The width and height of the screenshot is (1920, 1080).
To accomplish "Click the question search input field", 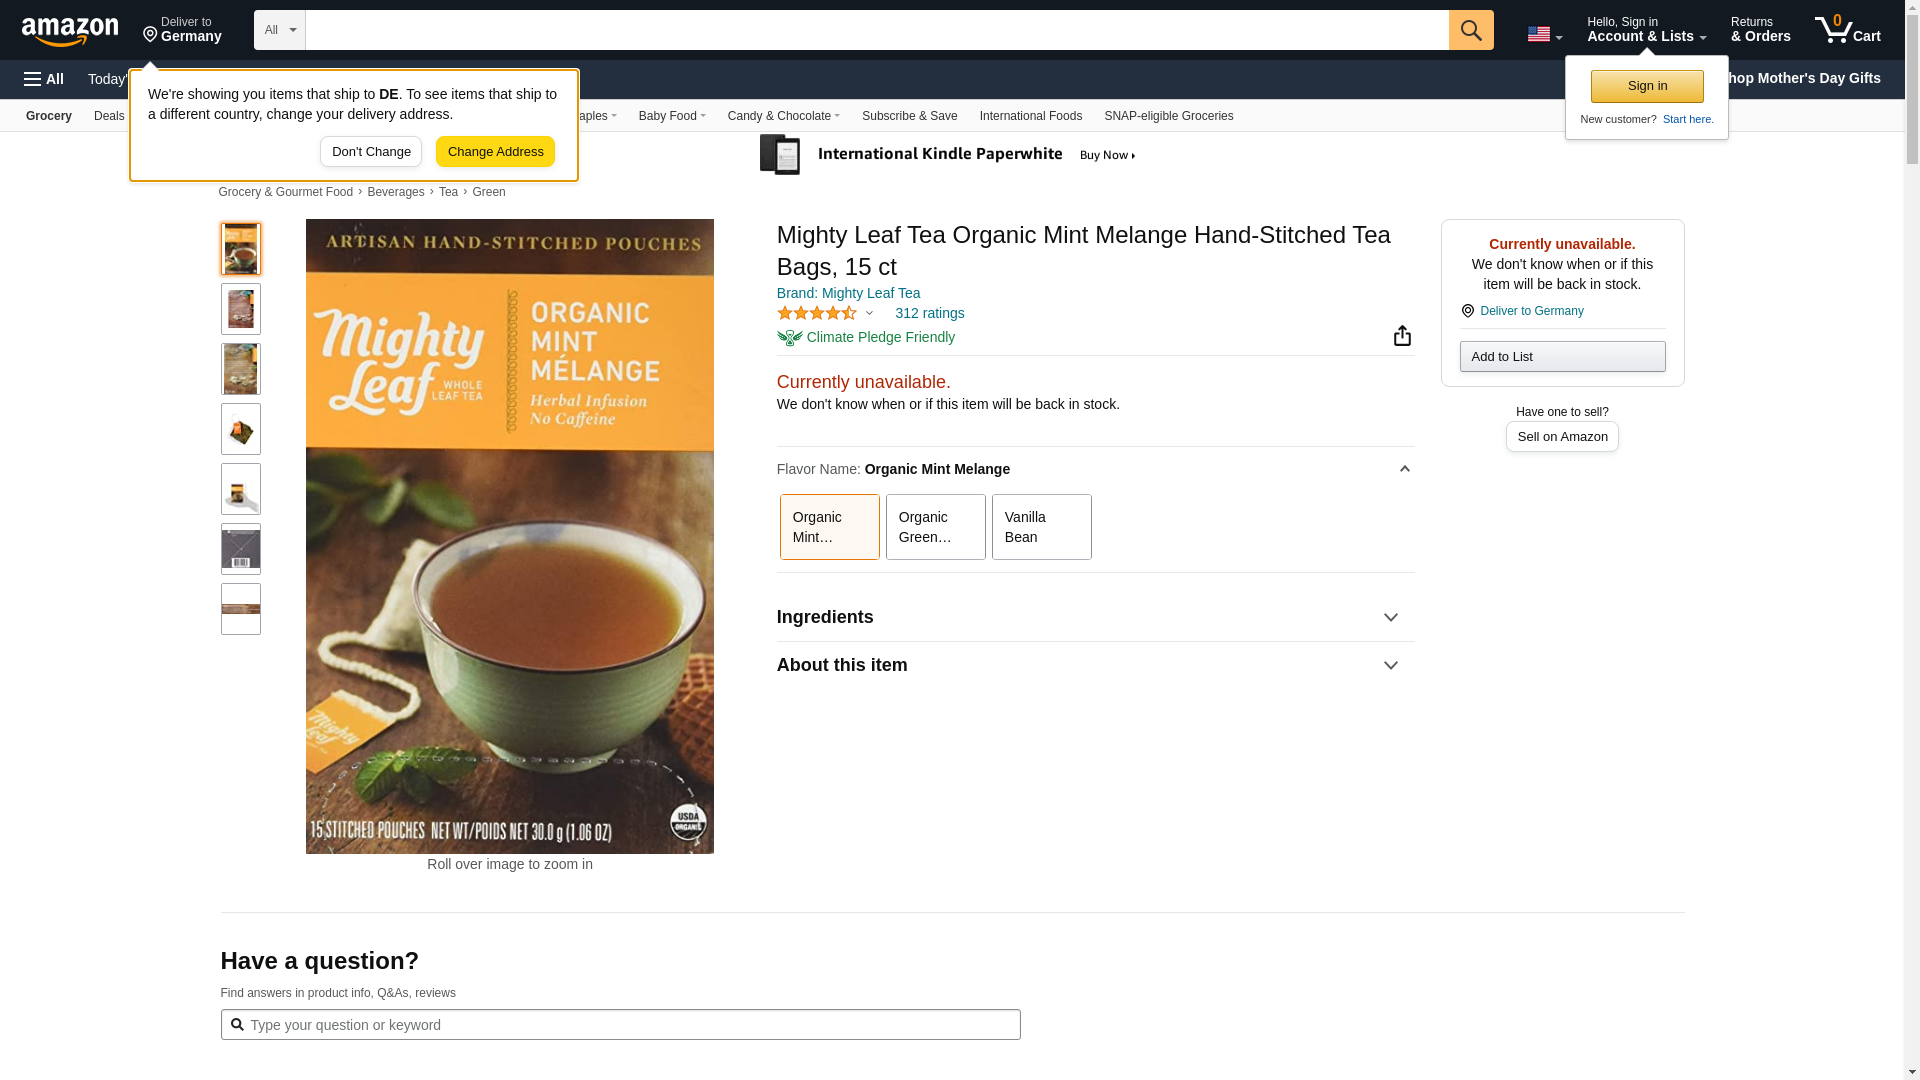I will pyautogui.click(x=620, y=1025).
